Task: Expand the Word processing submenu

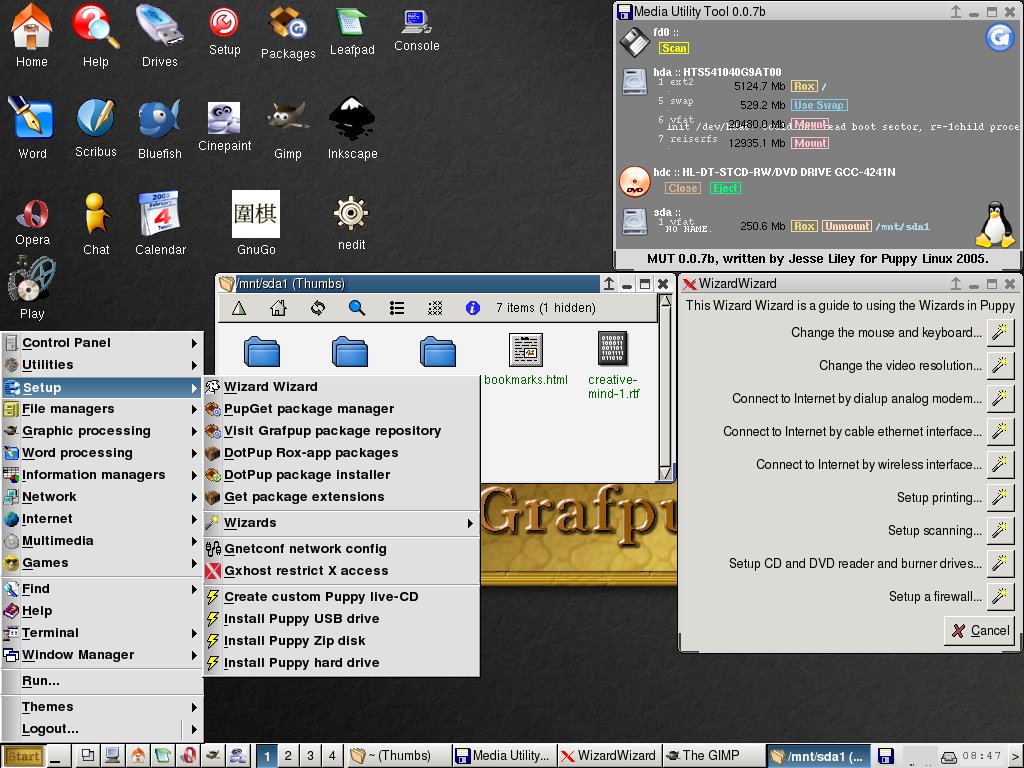Action: click(x=103, y=453)
